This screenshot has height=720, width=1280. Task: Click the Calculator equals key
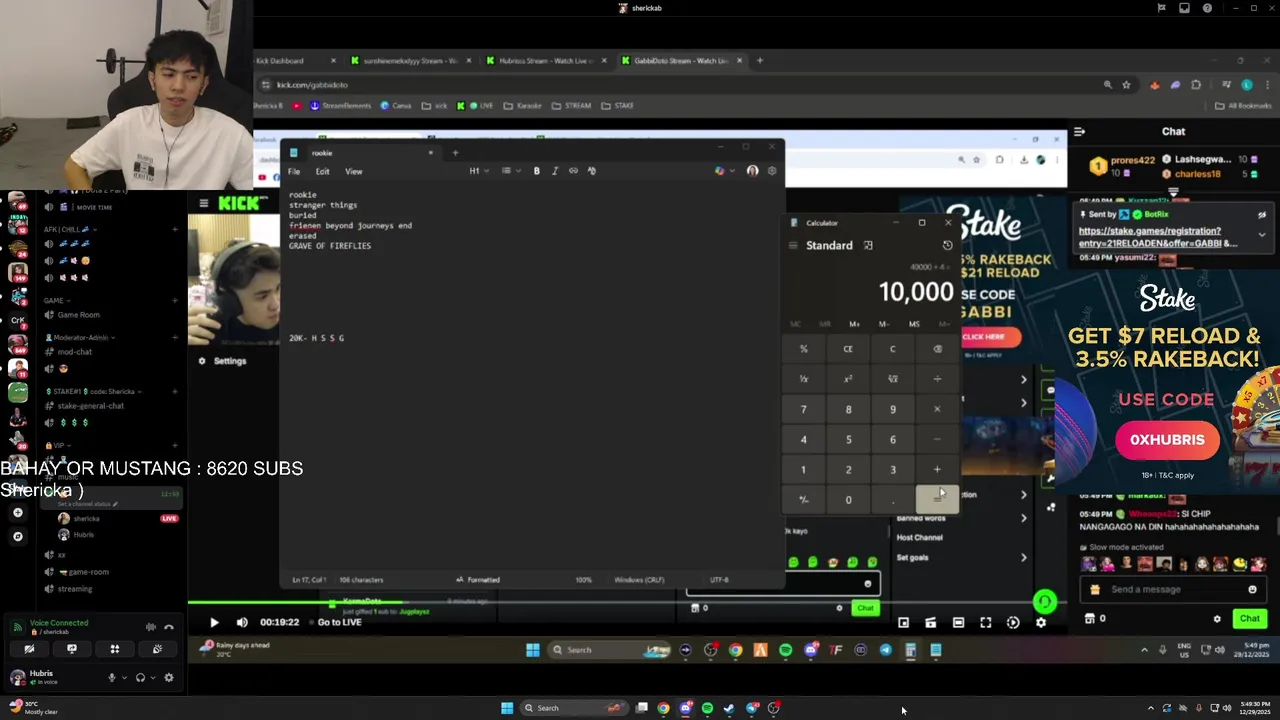click(937, 499)
